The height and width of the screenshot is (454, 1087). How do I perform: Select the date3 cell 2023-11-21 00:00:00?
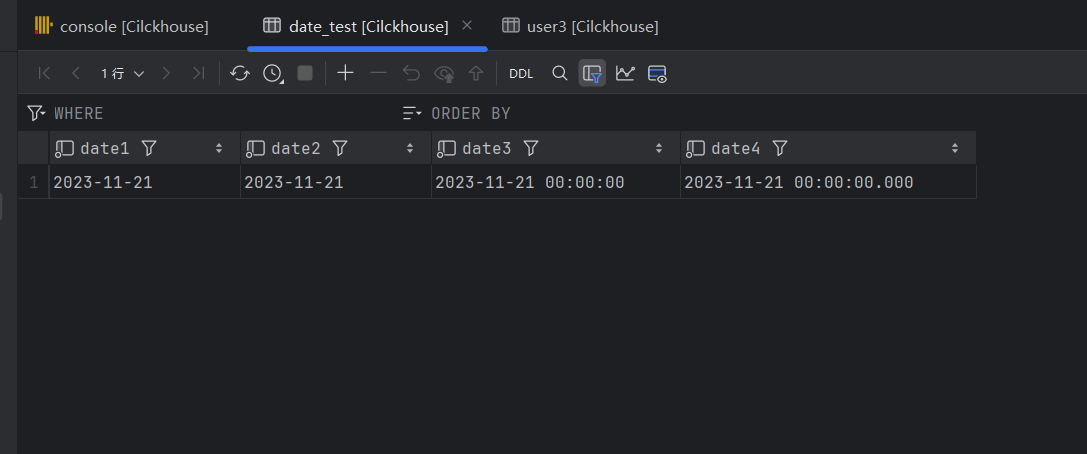pyautogui.click(x=530, y=182)
